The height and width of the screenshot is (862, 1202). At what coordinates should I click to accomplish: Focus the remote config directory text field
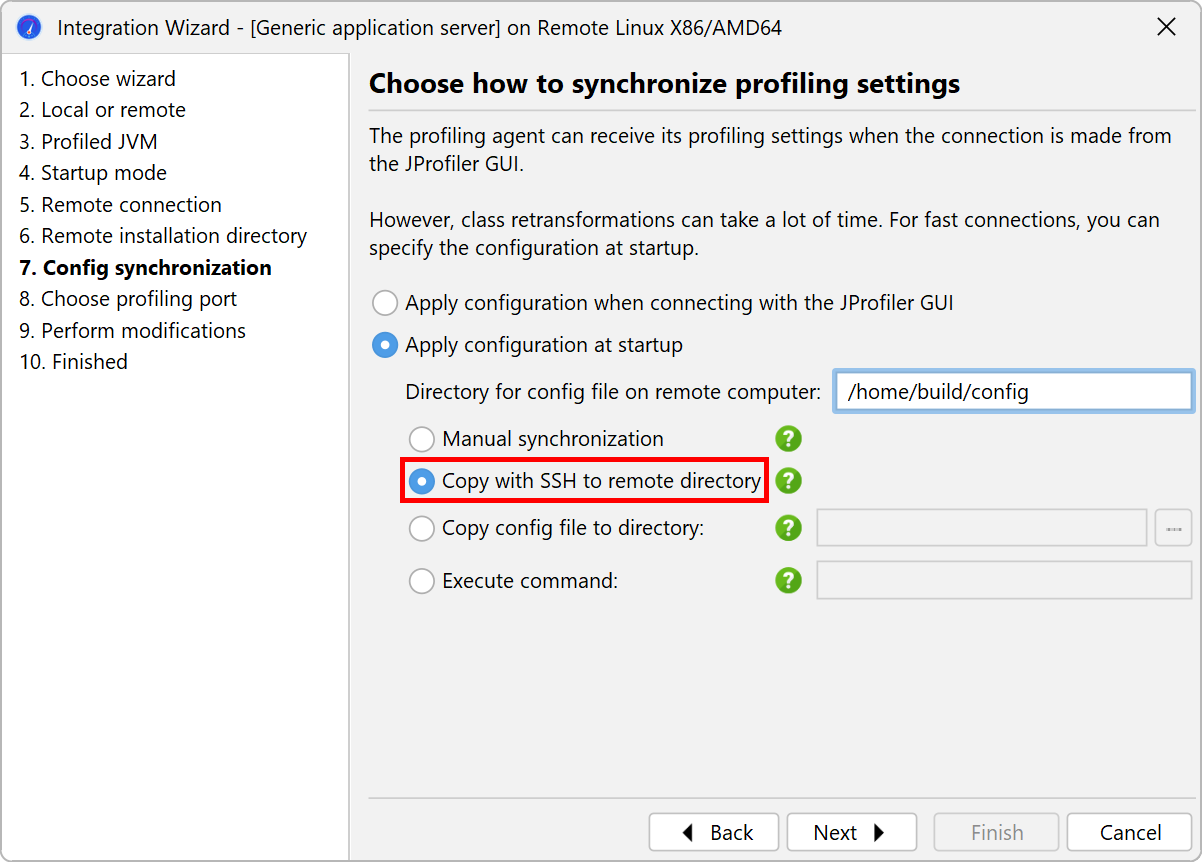(1012, 392)
